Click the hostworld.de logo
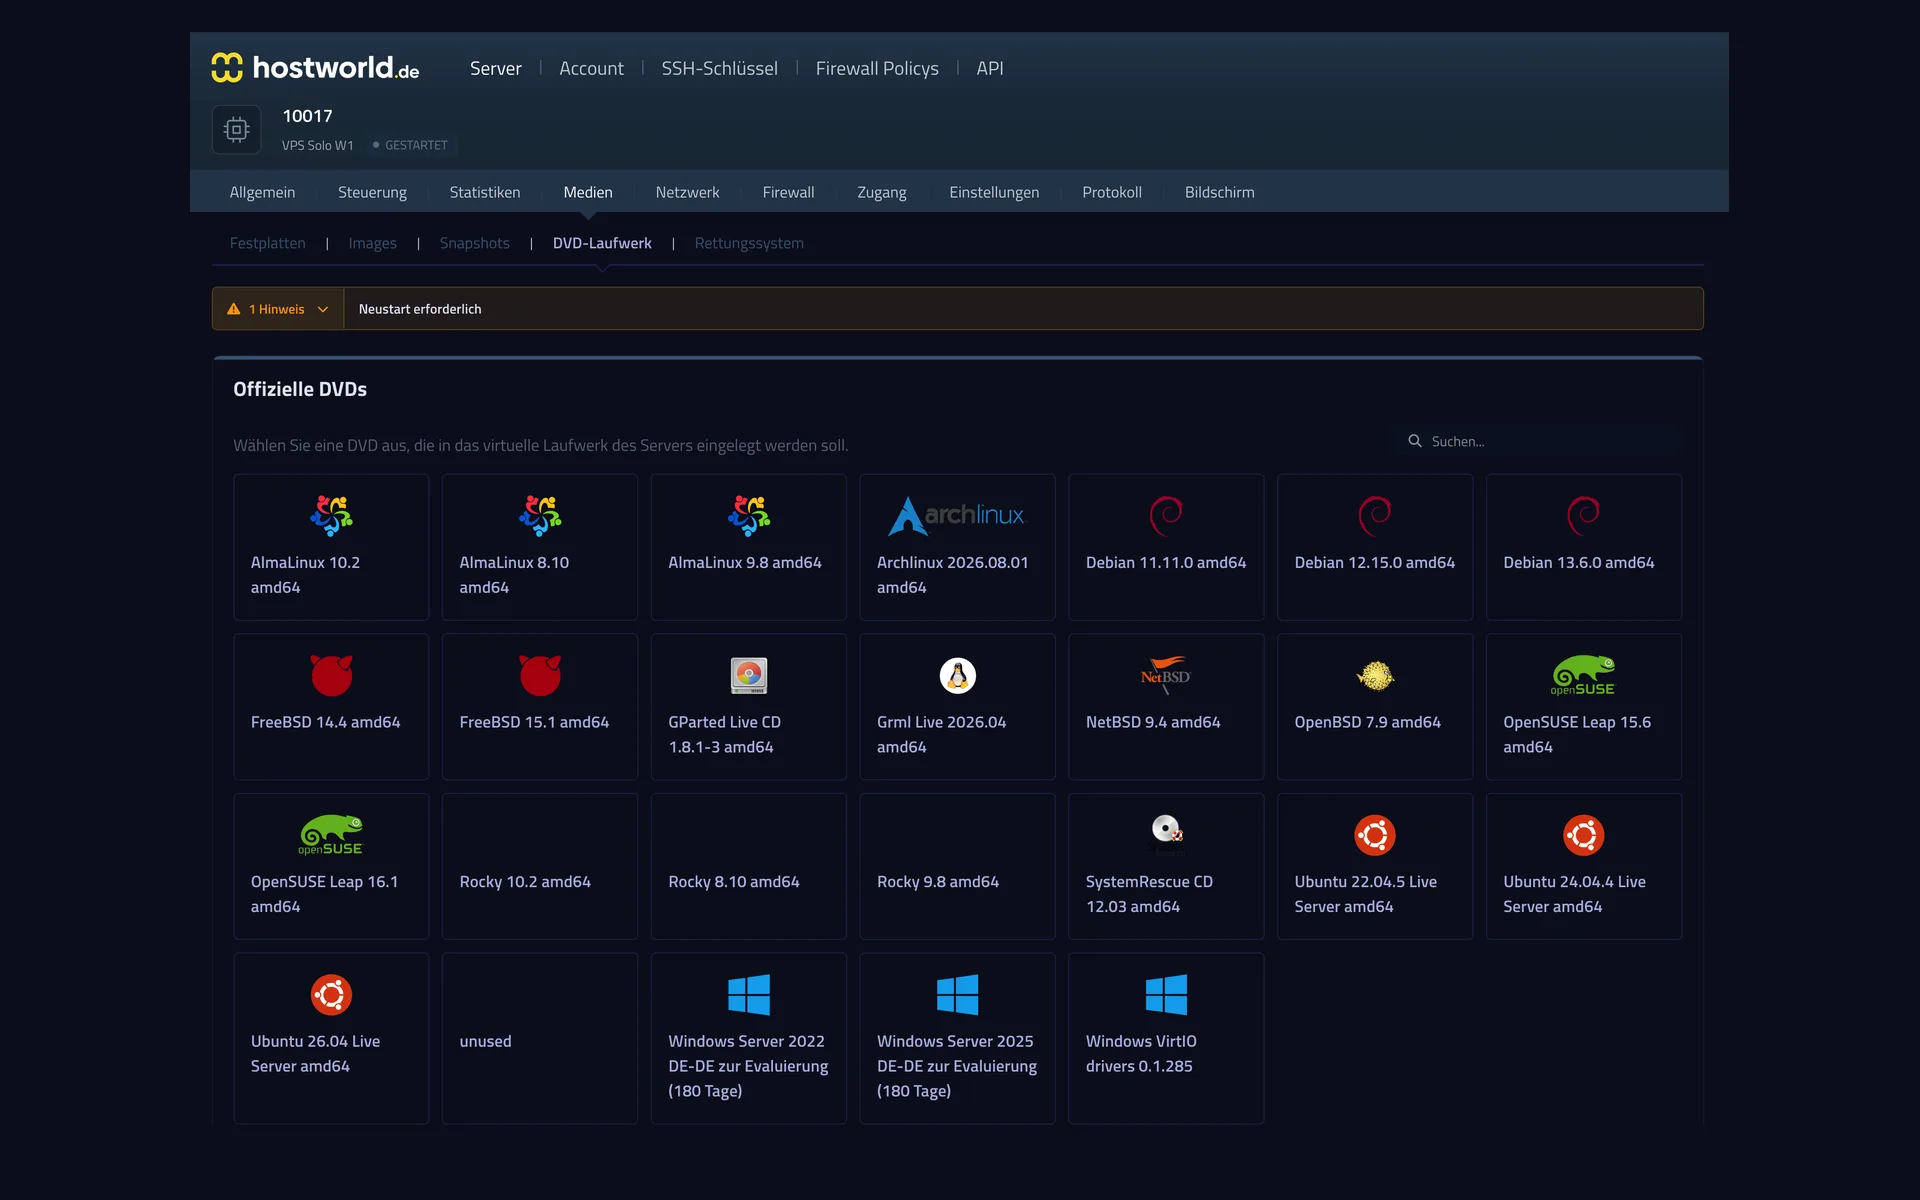 pos(315,67)
